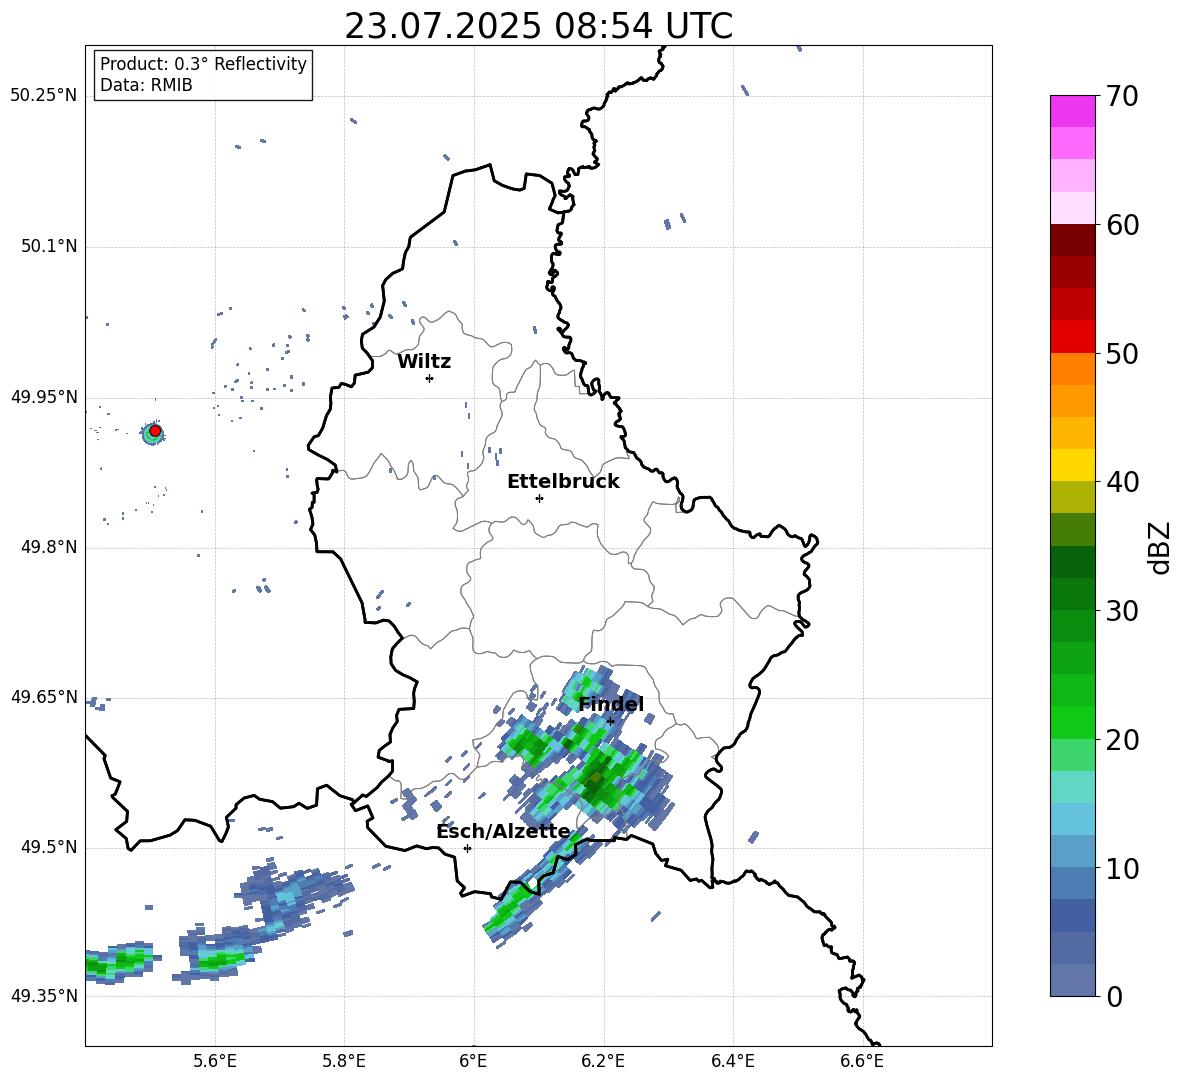Click the colorbar tick value 60

coord(1122,225)
